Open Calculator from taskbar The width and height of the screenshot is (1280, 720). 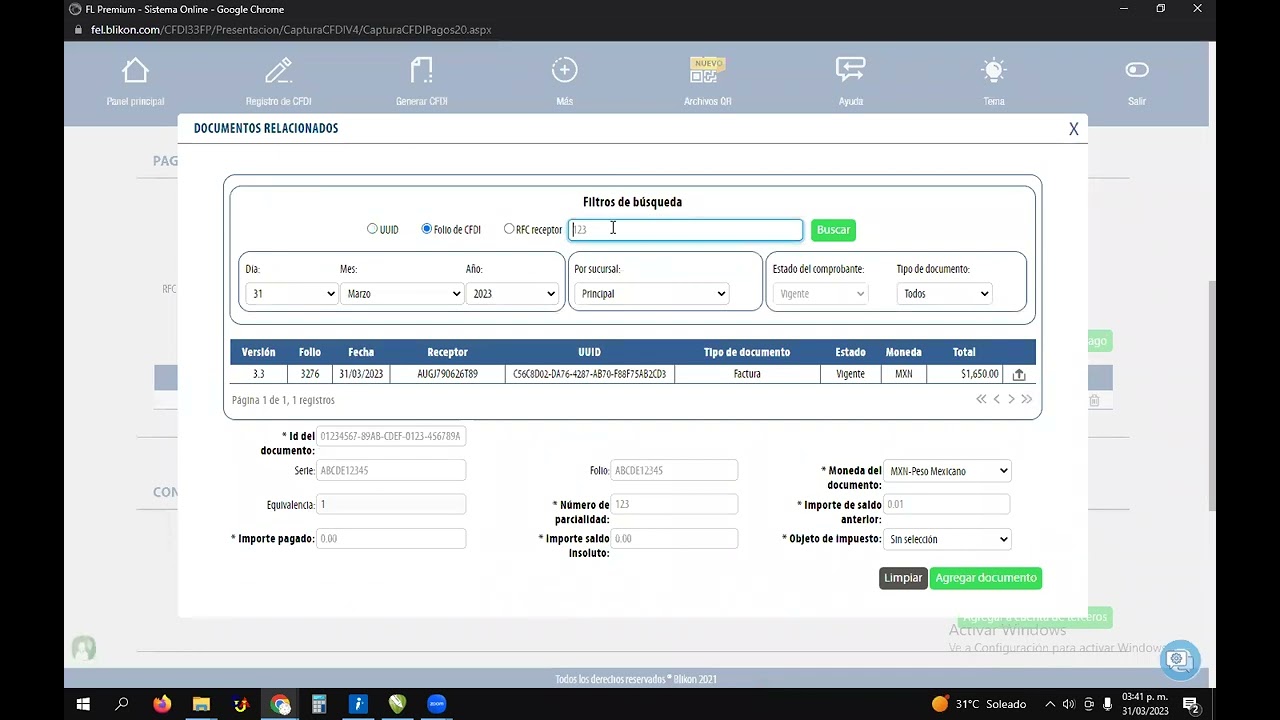point(319,704)
